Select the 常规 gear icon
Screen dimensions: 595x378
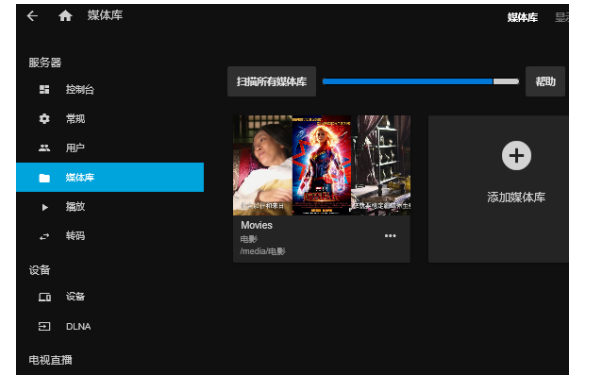pos(44,119)
